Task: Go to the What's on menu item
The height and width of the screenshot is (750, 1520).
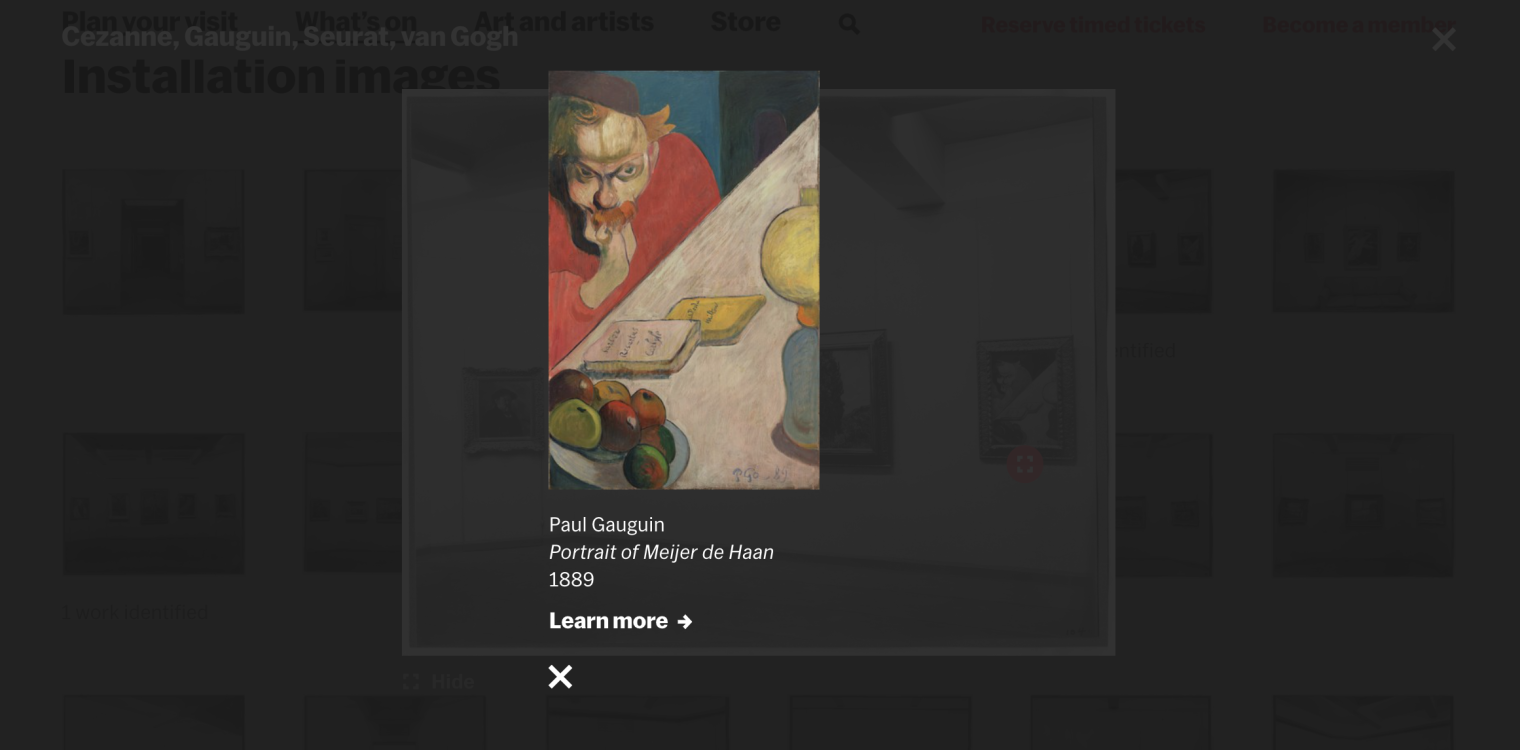Action: tap(356, 20)
